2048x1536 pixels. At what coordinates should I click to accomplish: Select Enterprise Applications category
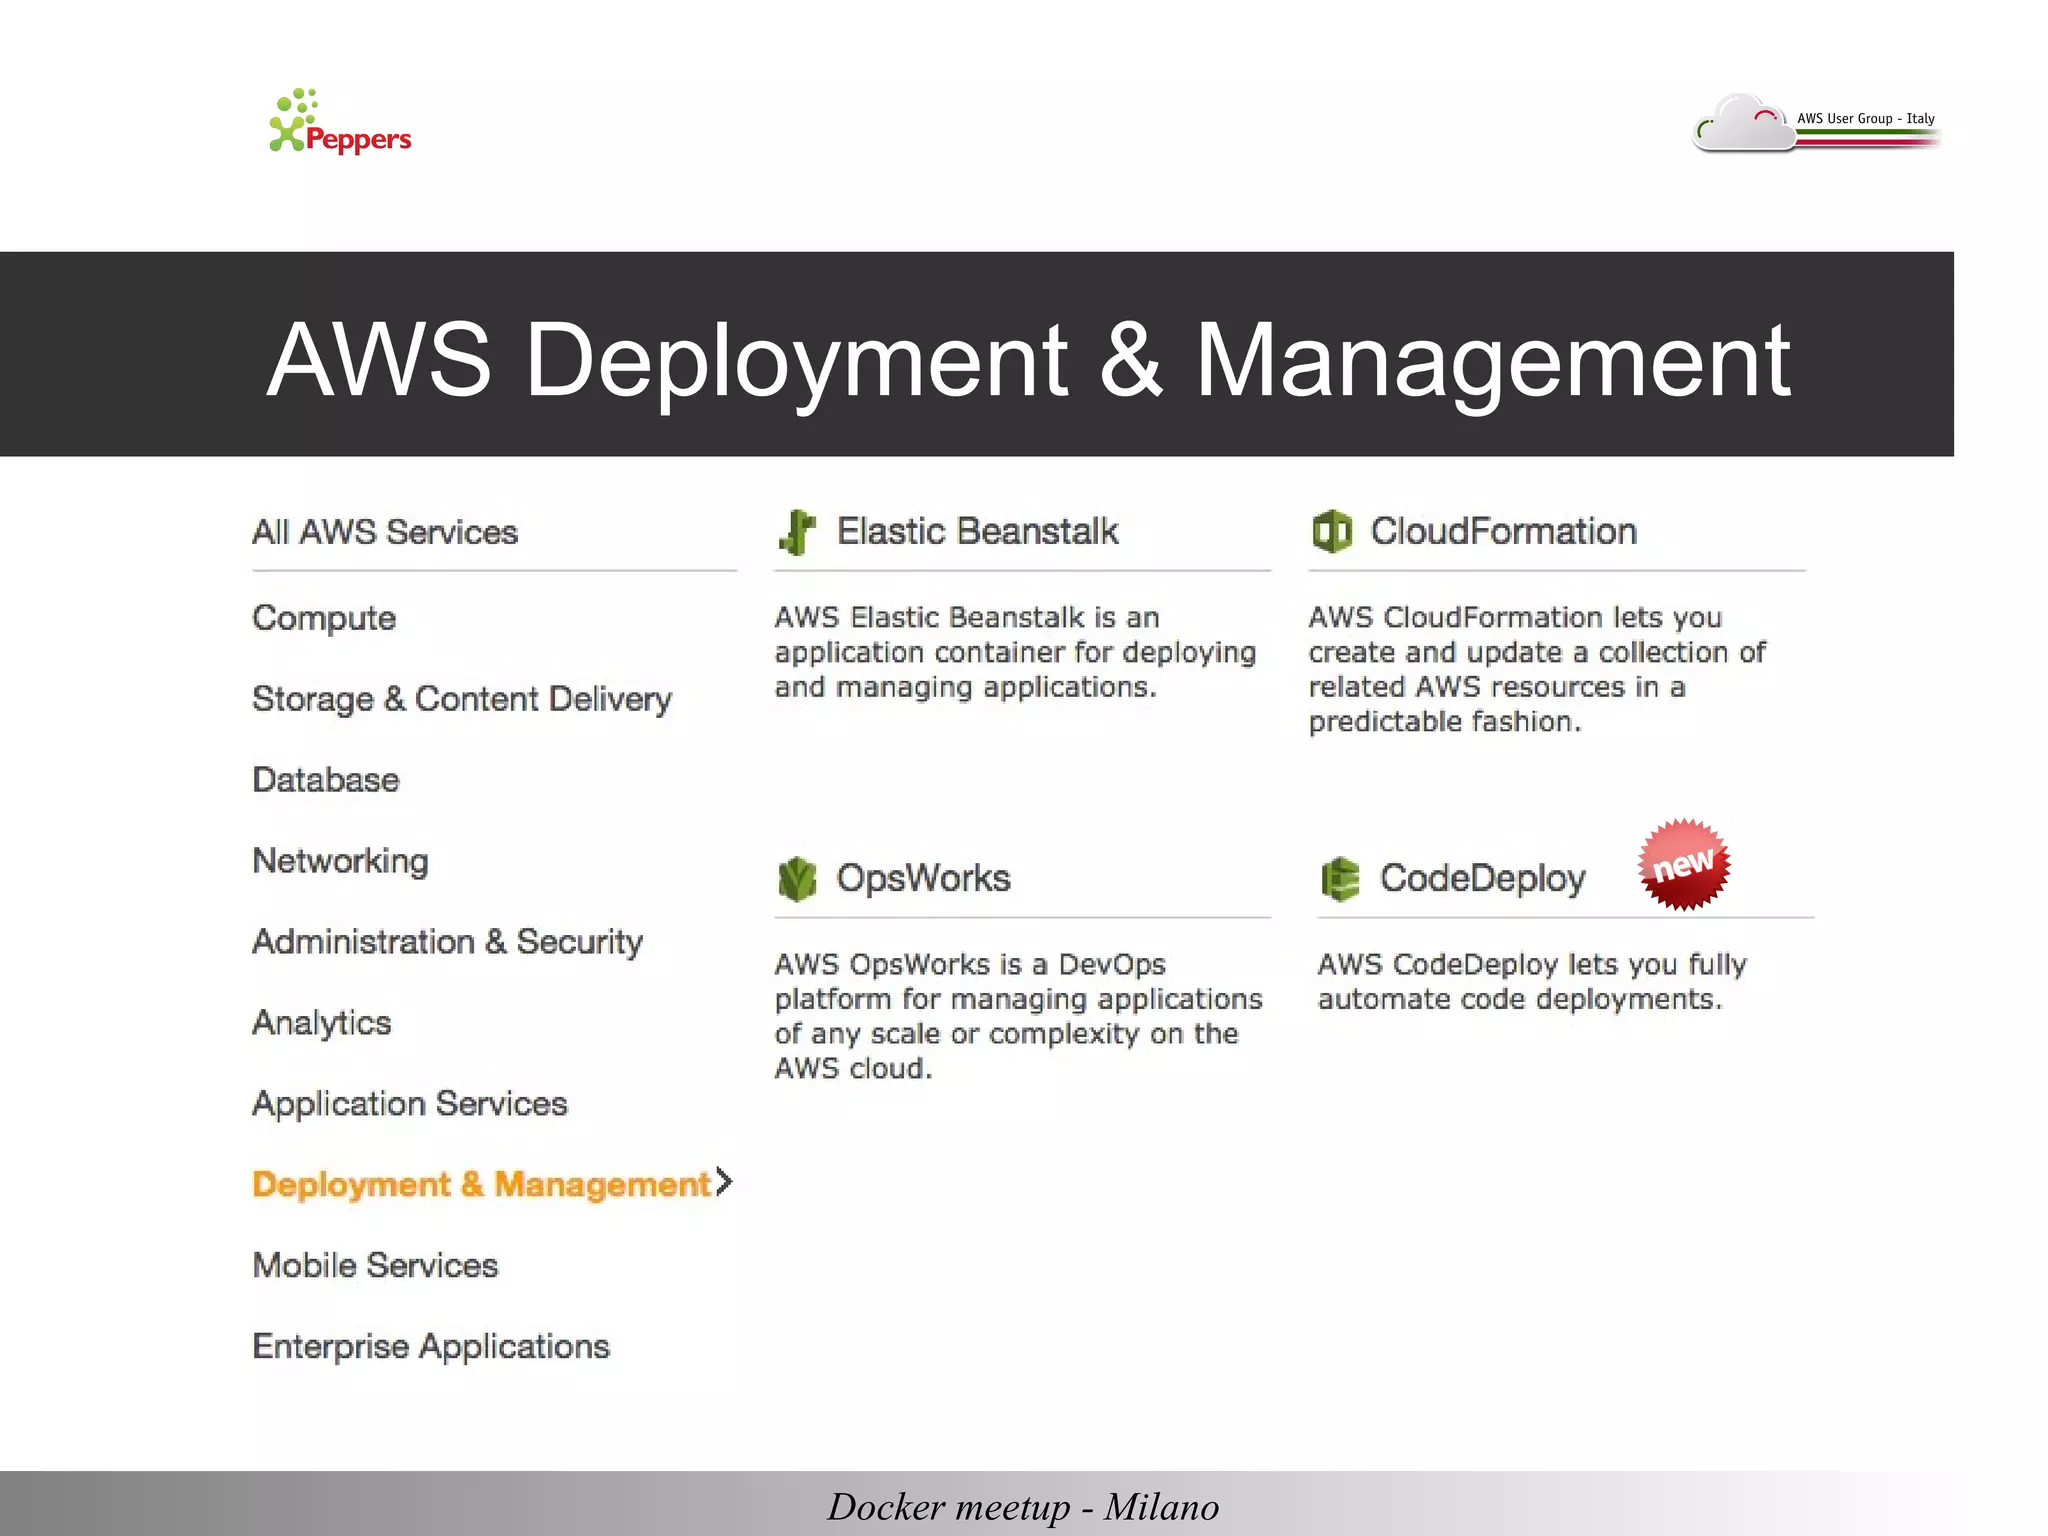[431, 1347]
